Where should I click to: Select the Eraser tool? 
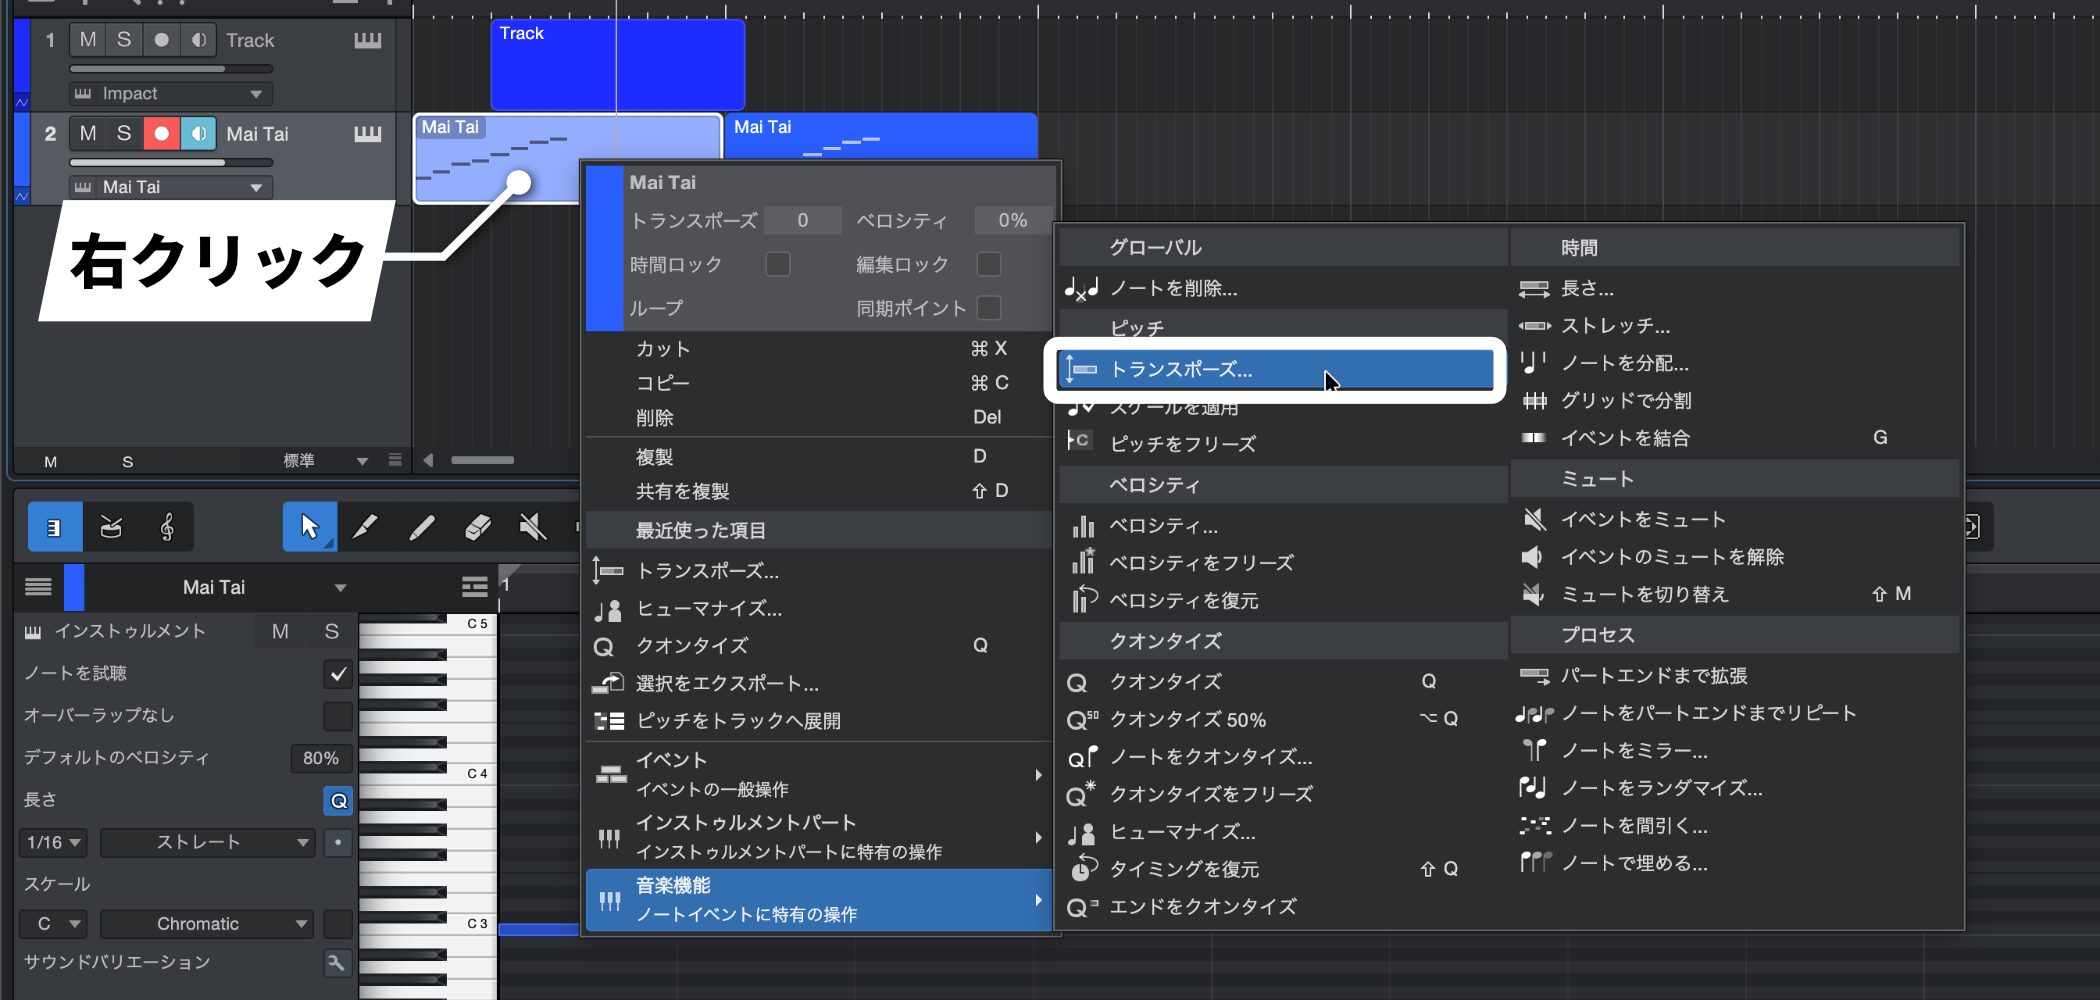pos(477,527)
